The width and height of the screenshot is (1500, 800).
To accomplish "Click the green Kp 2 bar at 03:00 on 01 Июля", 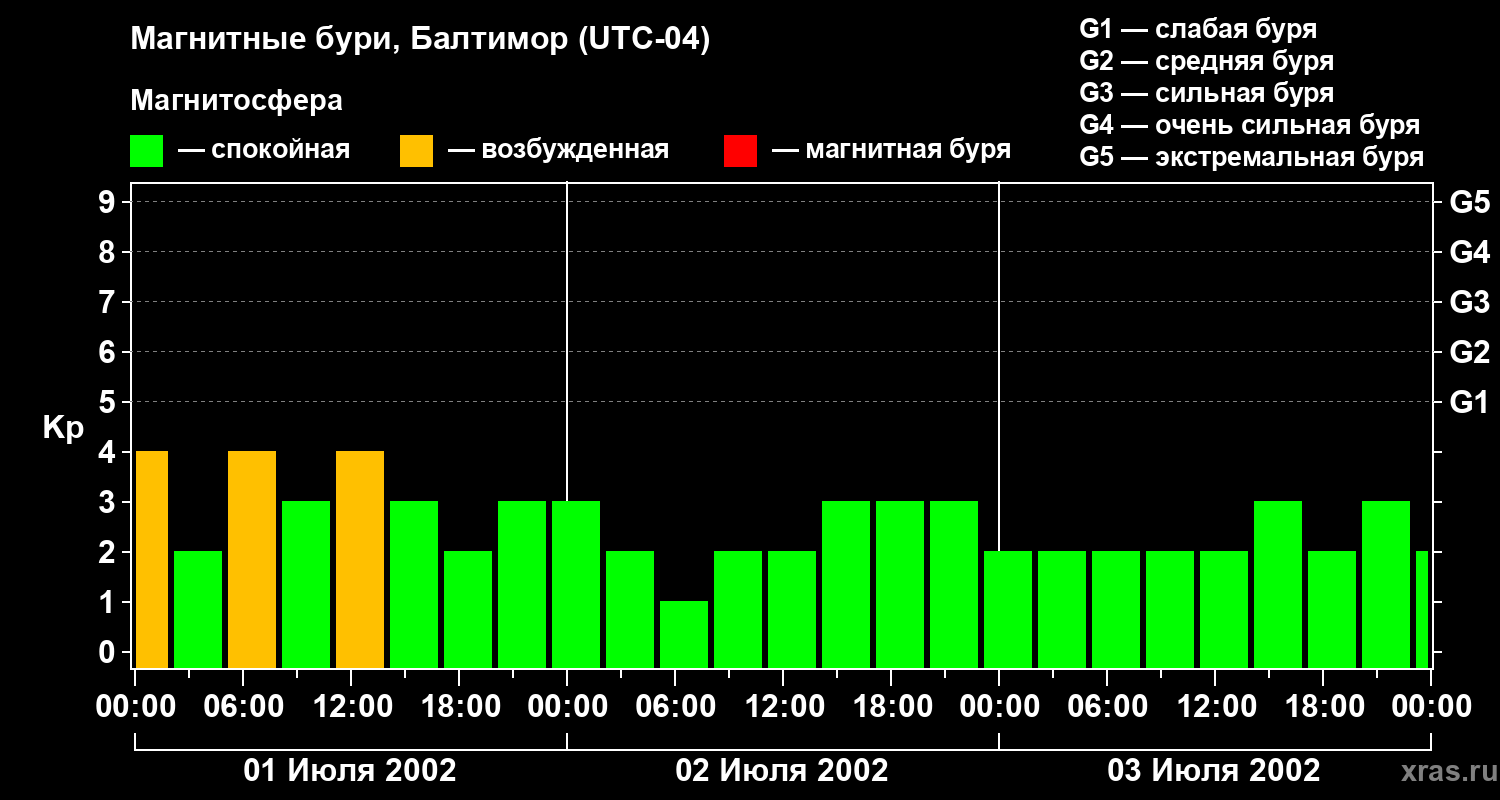I will (x=198, y=609).
